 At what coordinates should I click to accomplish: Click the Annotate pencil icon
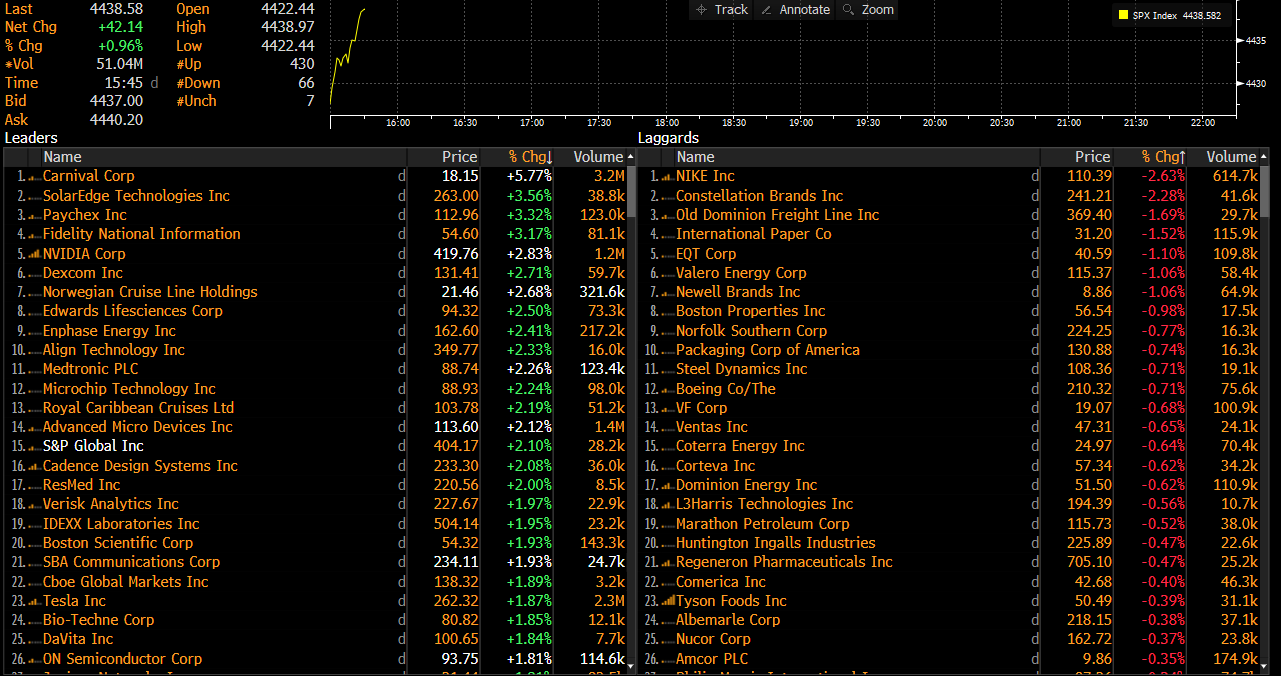click(767, 10)
